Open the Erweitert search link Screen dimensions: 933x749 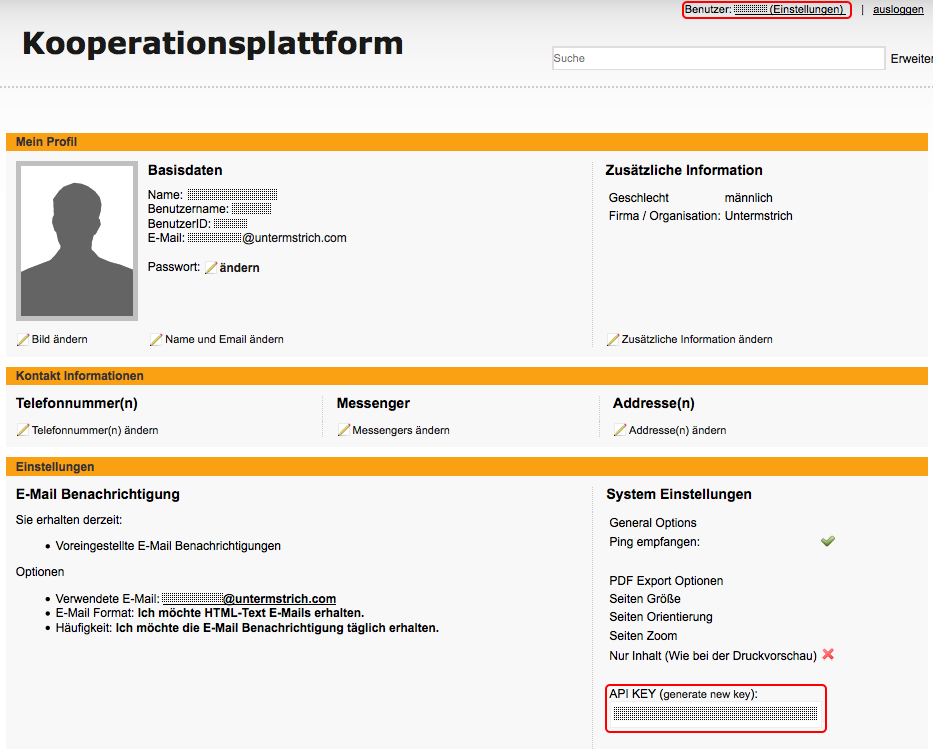point(911,59)
